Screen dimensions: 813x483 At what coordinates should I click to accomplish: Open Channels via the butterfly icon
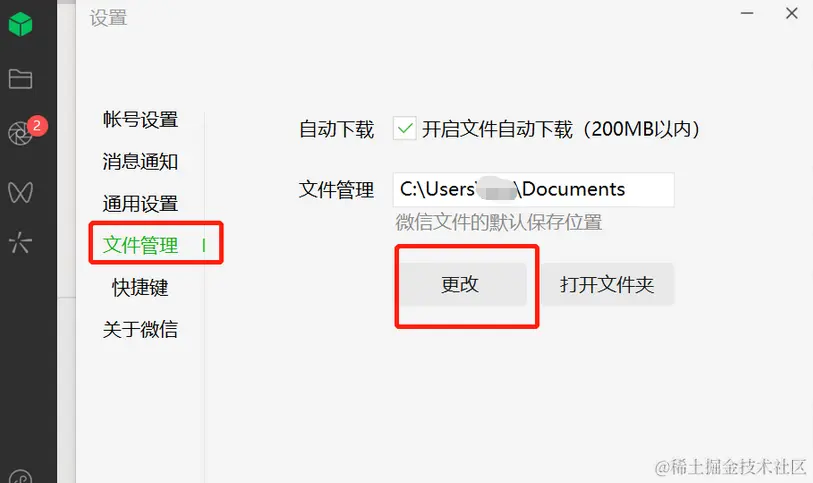(20, 192)
